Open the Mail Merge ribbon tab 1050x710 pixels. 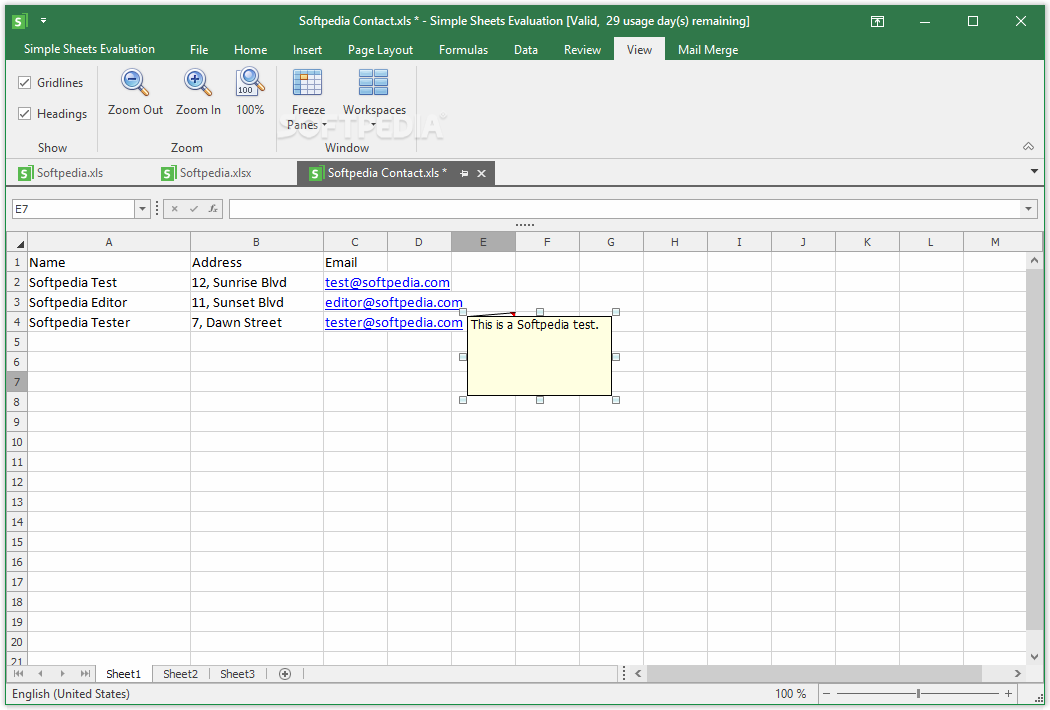(708, 50)
